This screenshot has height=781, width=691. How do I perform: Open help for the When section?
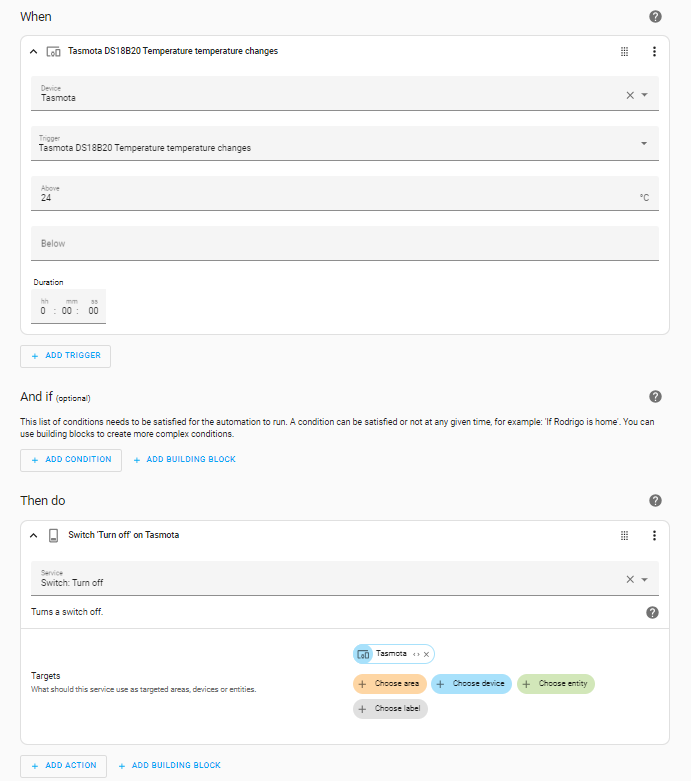656,17
